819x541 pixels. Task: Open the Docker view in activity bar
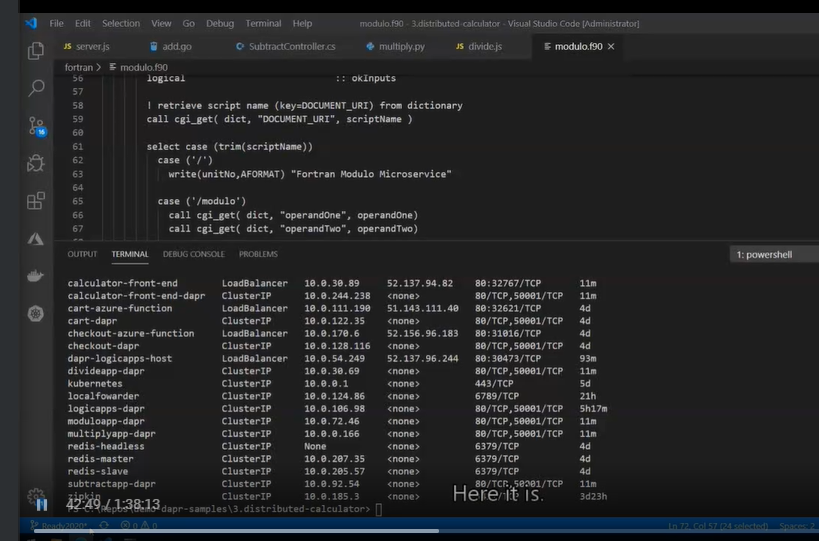36,276
